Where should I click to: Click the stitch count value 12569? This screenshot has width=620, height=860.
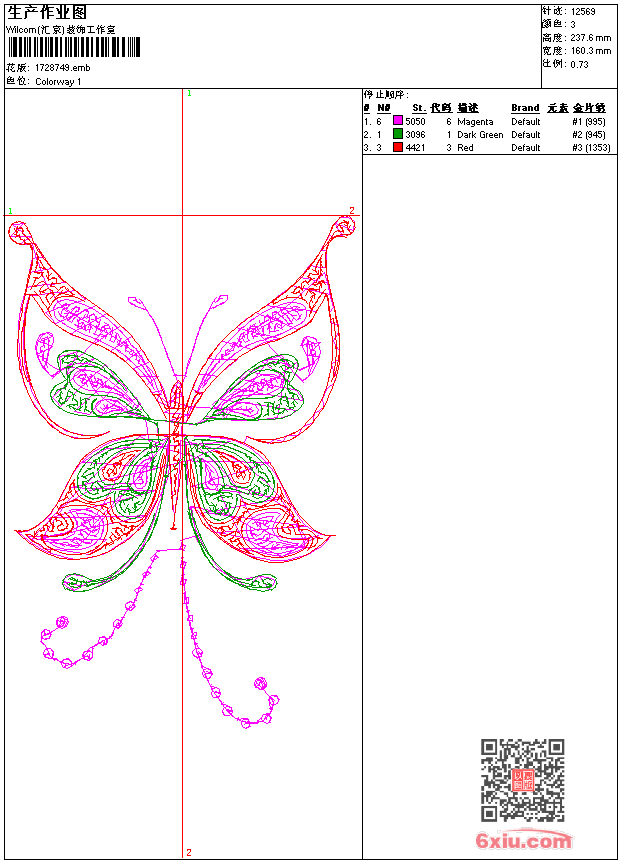point(583,12)
